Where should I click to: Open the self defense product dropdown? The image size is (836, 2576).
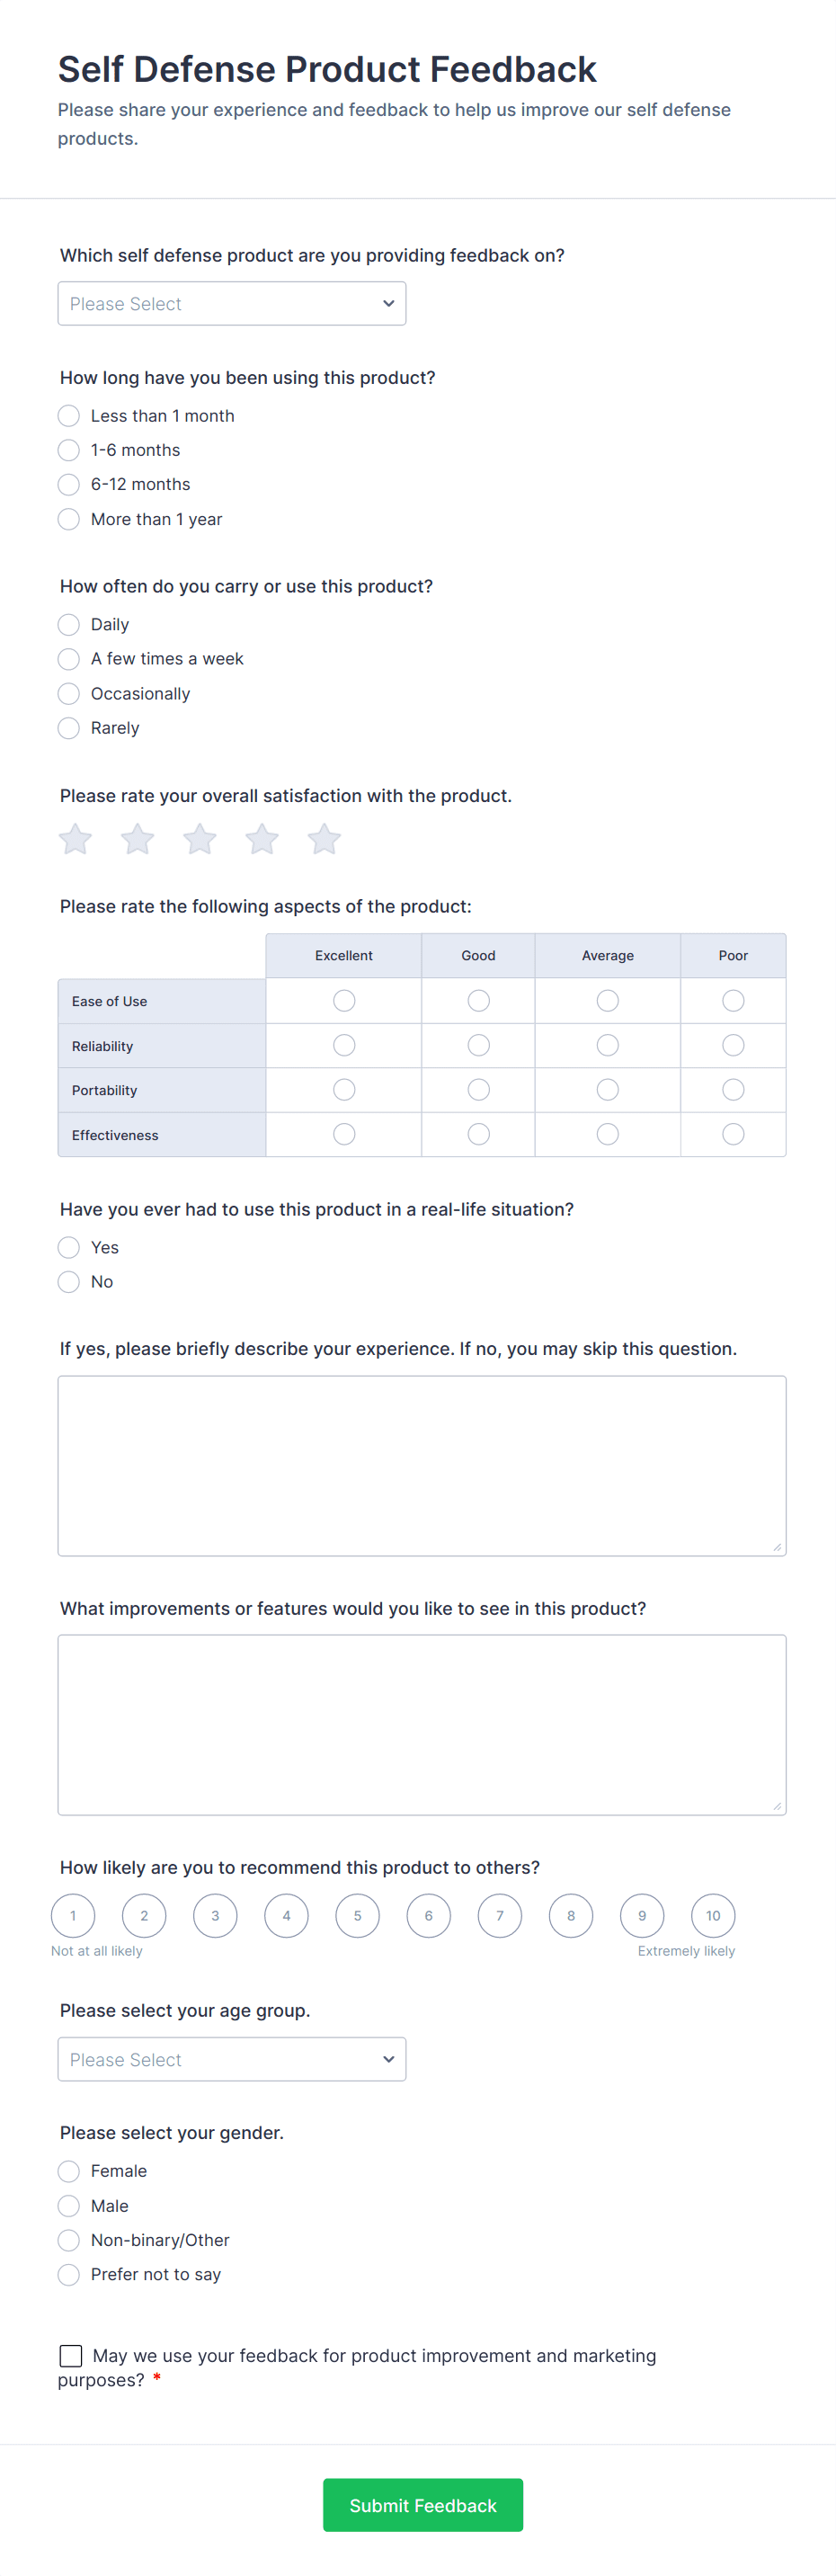coord(232,304)
